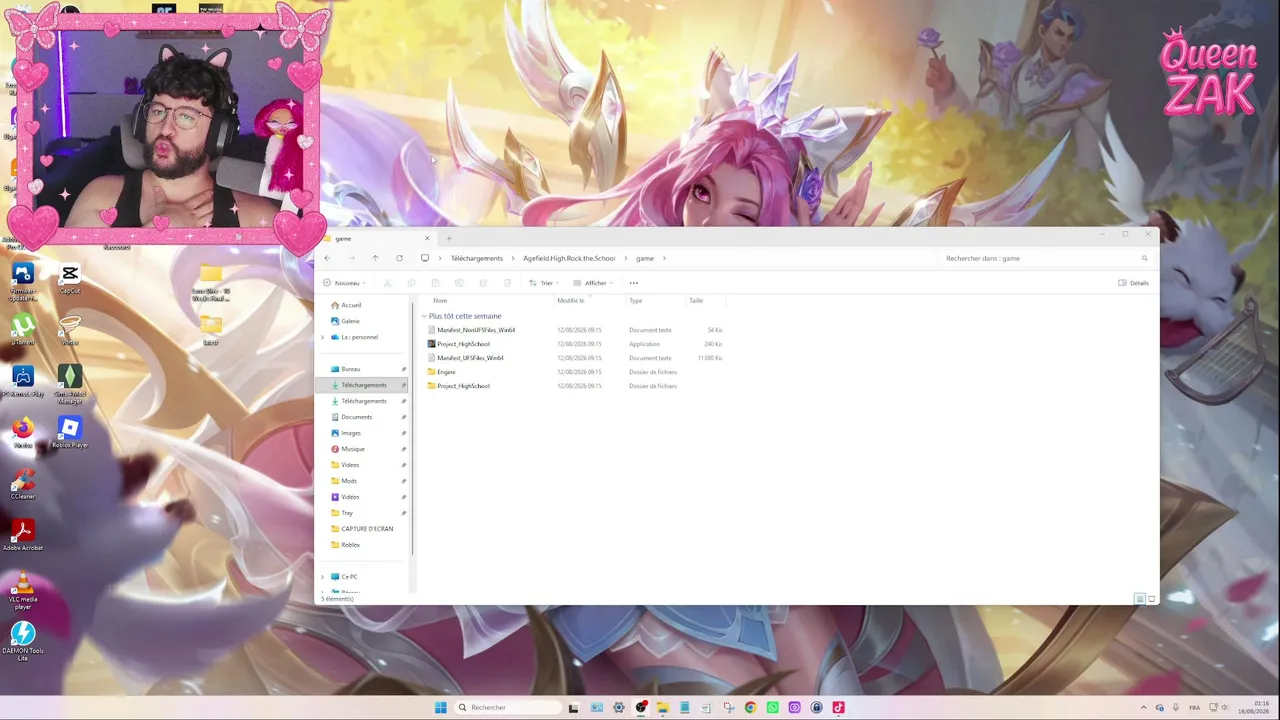Switch to large thumbnails view in status bar
This screenshot has width=1280, height=720.
[x=1151, y=599]
